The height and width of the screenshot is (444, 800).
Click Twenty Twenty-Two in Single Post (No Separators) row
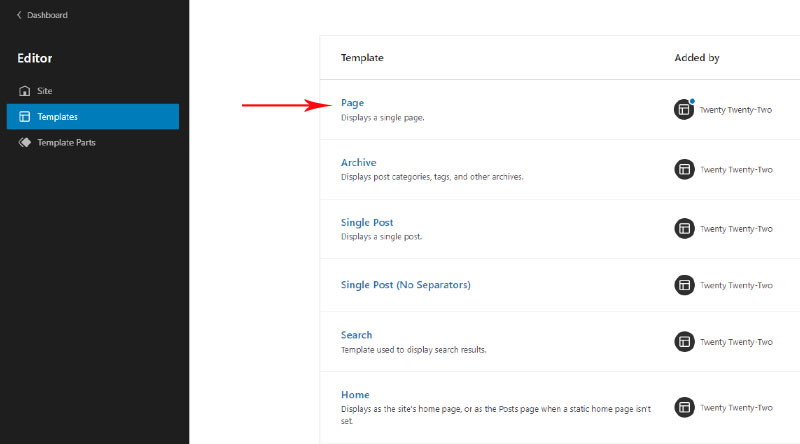[736, 285]
